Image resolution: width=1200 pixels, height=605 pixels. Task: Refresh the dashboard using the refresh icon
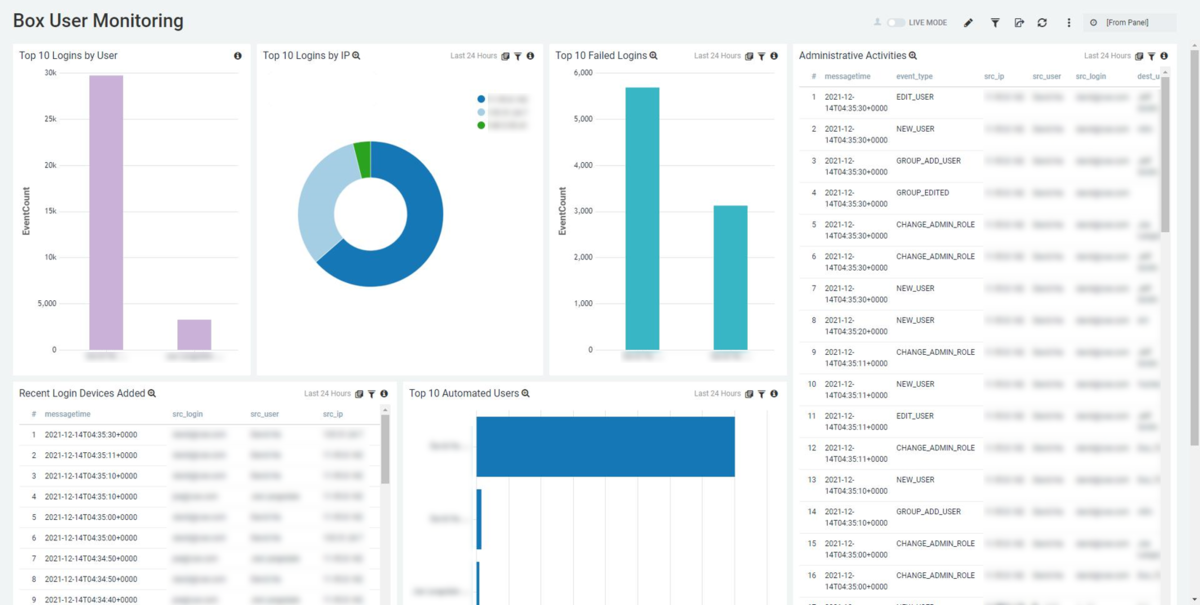coord(1042,22)
